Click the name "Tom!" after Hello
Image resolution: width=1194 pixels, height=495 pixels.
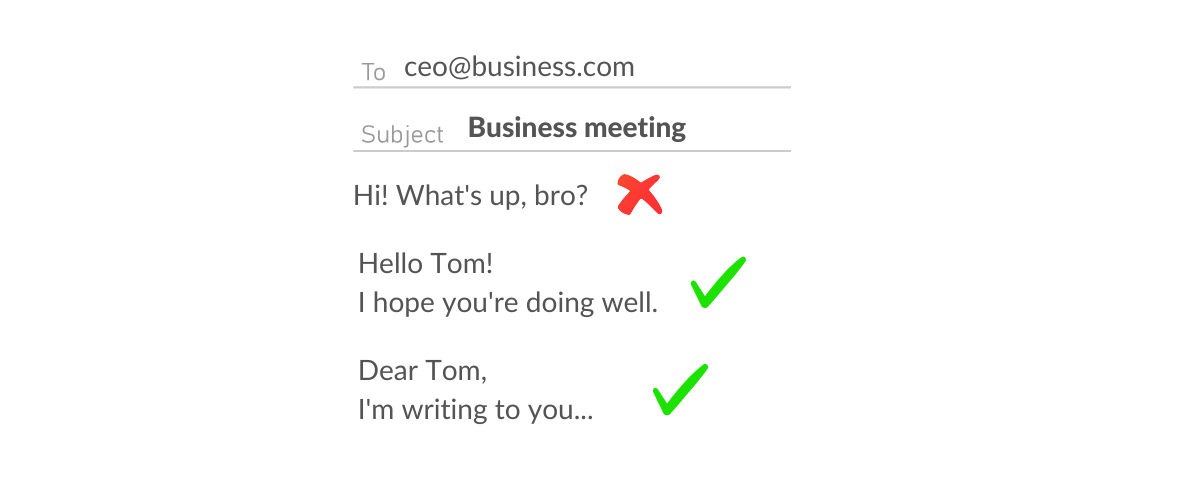[460, 264]
